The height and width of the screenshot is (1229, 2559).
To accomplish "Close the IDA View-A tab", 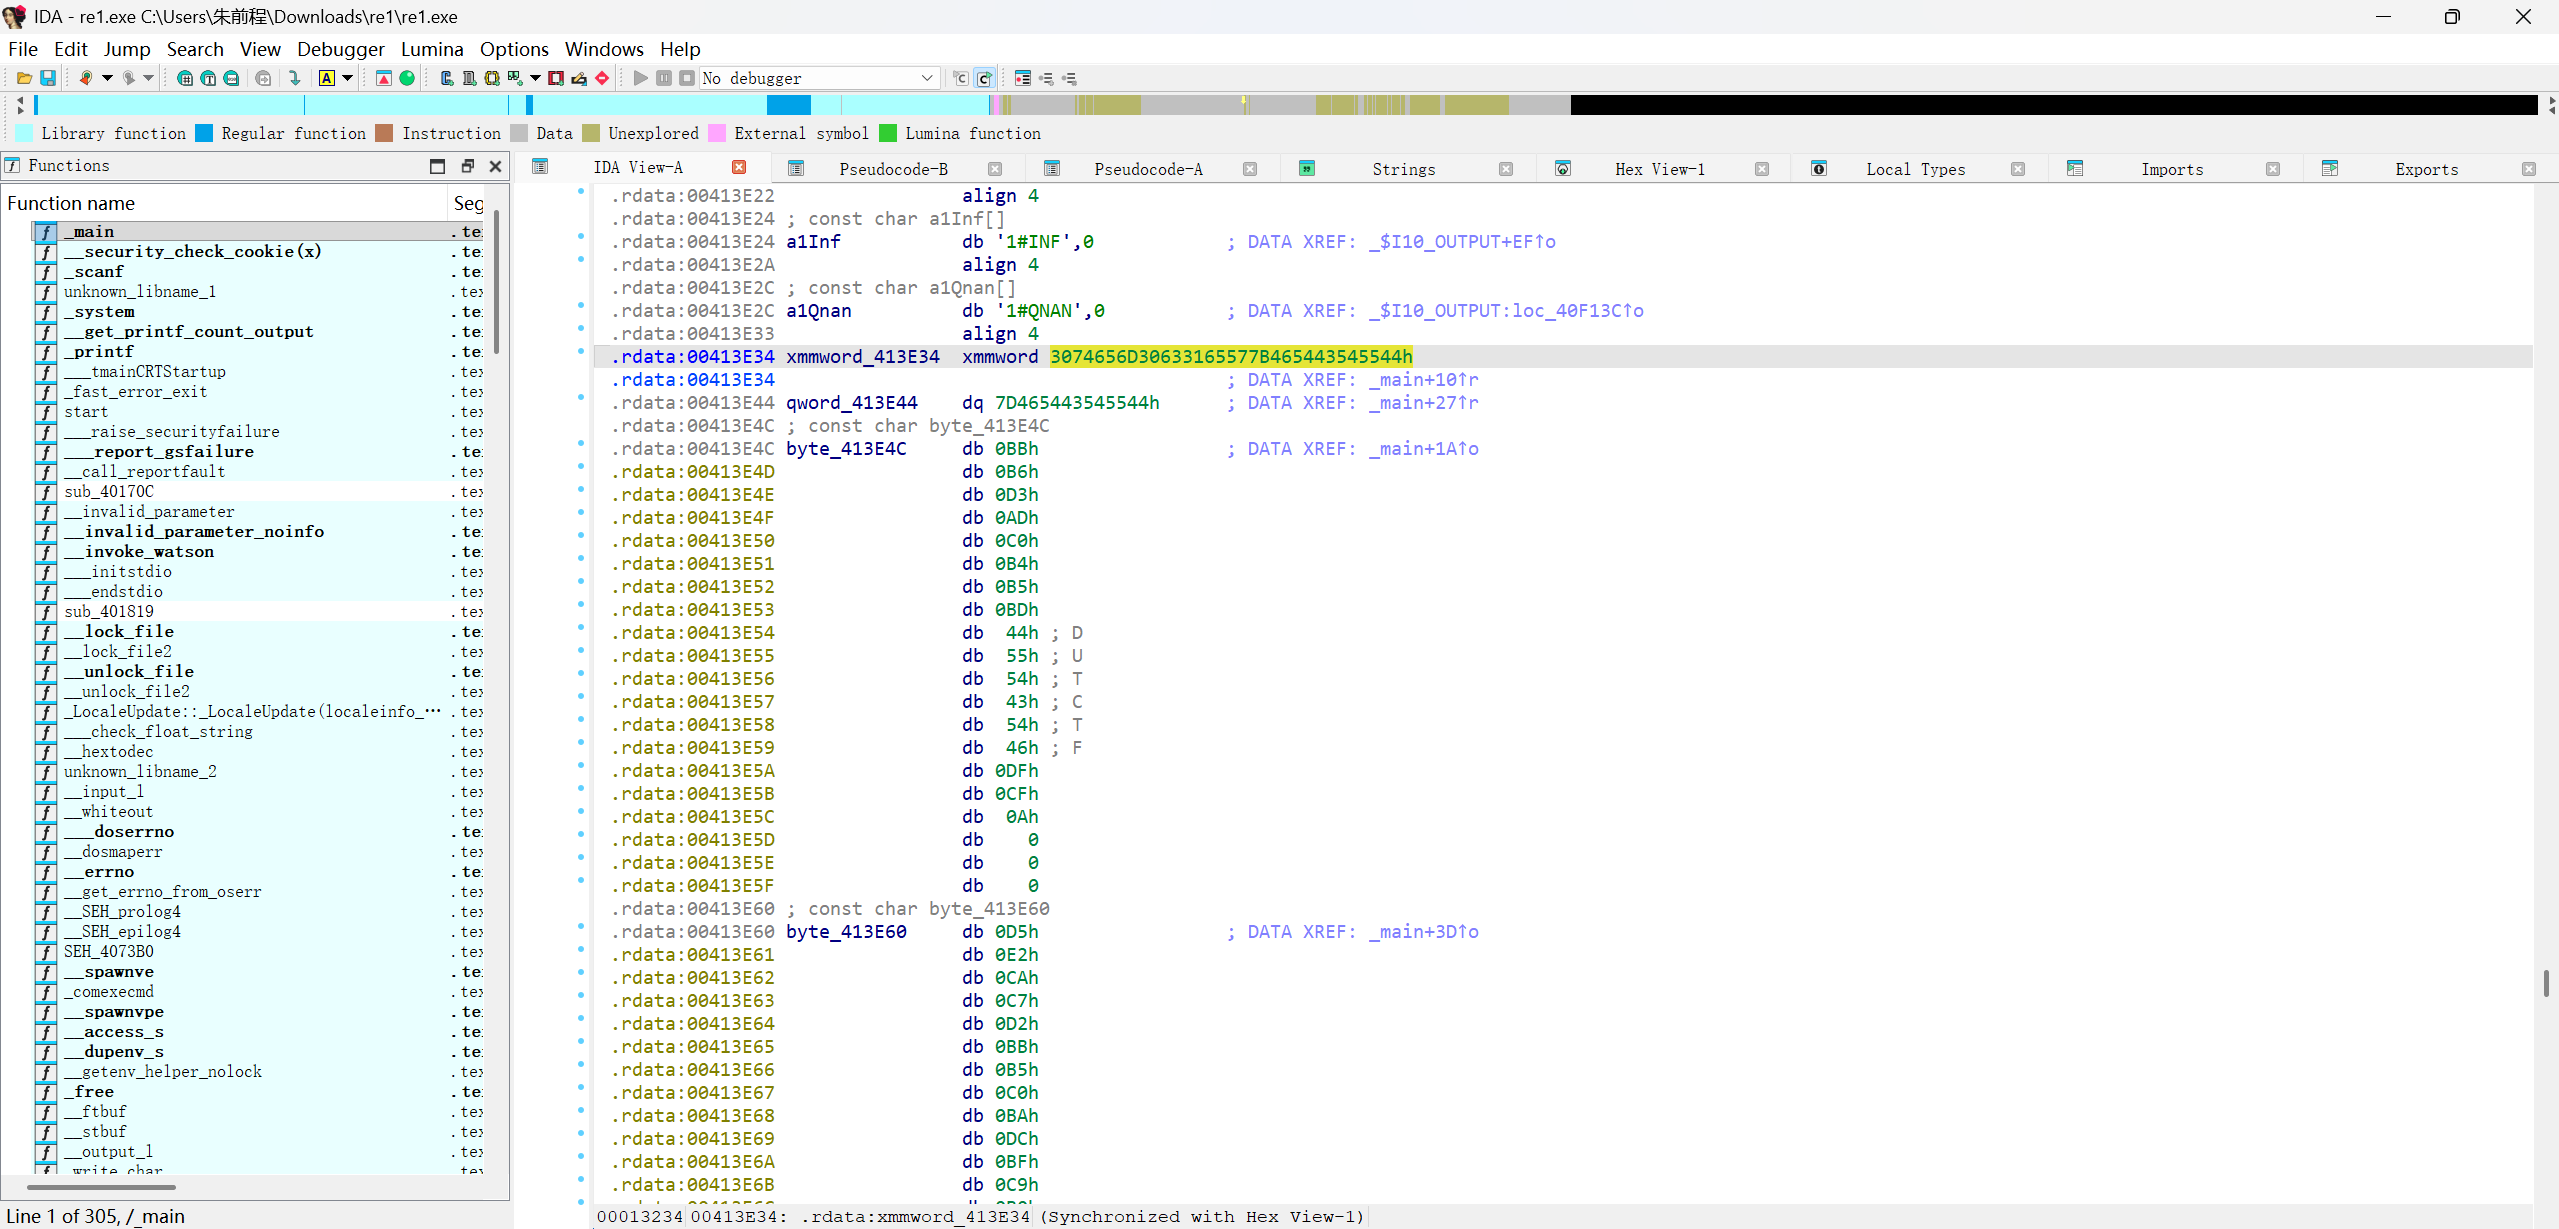I will [739, 167].
